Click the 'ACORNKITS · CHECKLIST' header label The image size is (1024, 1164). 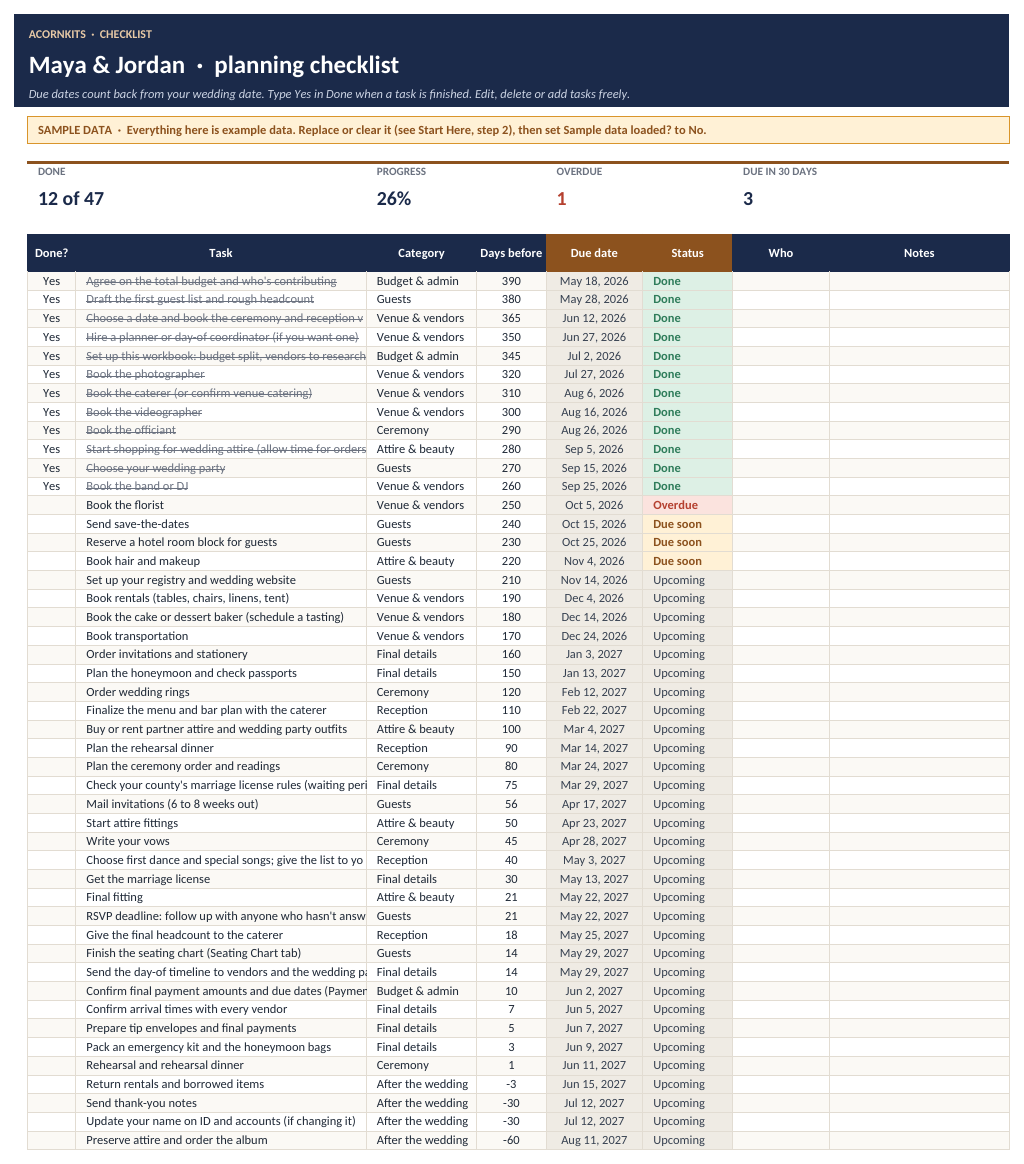pyautogui.click(x=90, y=34)
